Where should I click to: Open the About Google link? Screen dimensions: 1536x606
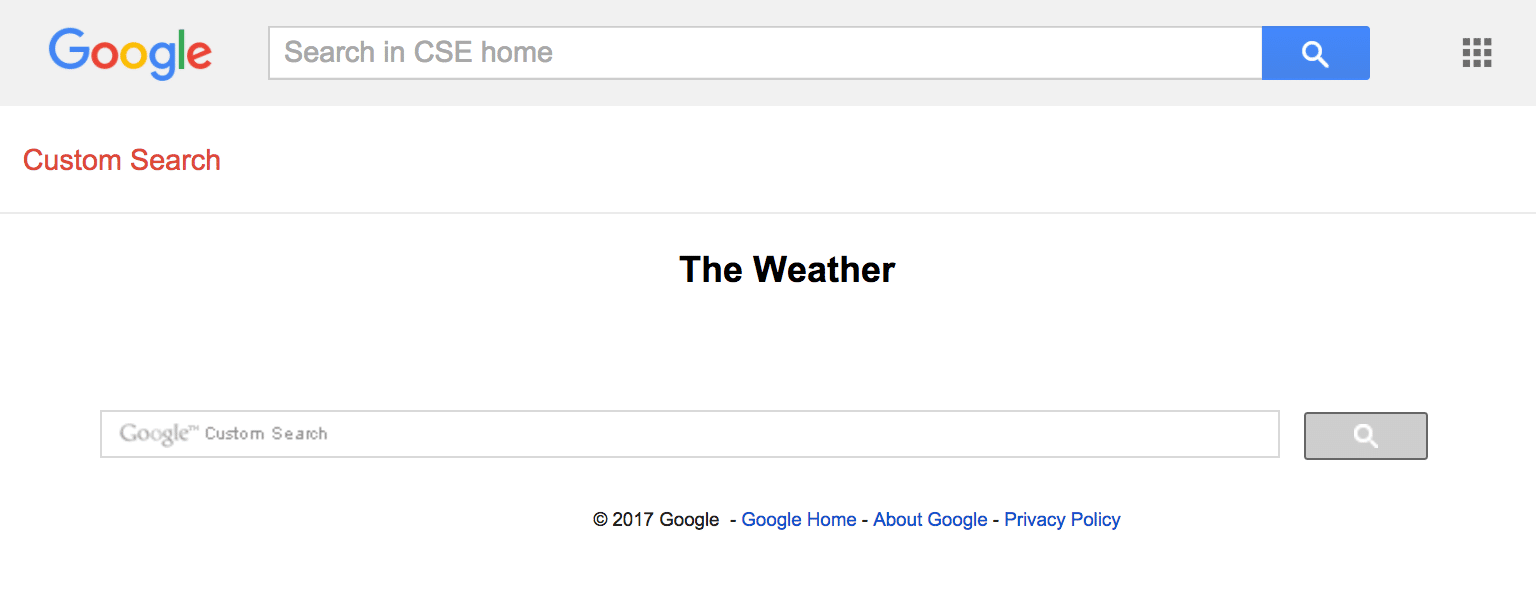(930, 520)
